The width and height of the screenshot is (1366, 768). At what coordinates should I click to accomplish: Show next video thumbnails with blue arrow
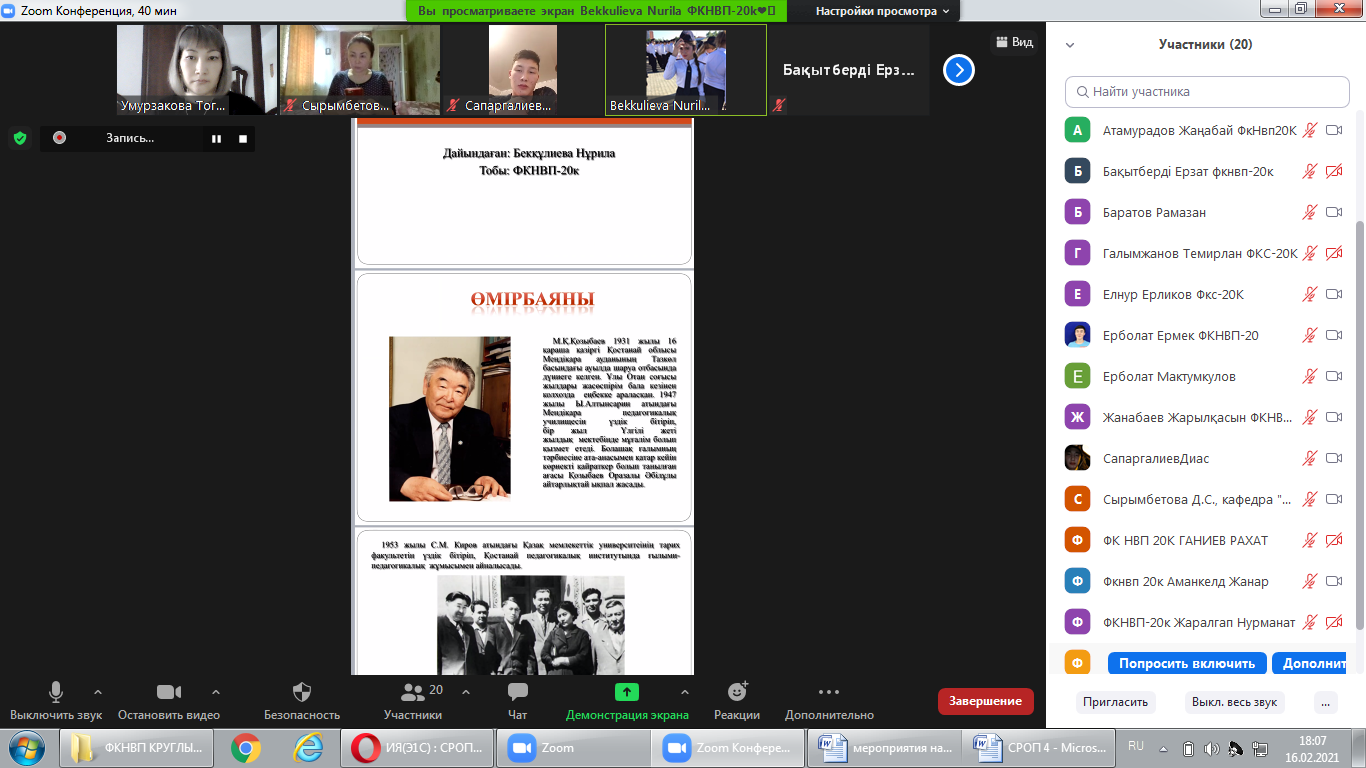(x=959, y=70)
